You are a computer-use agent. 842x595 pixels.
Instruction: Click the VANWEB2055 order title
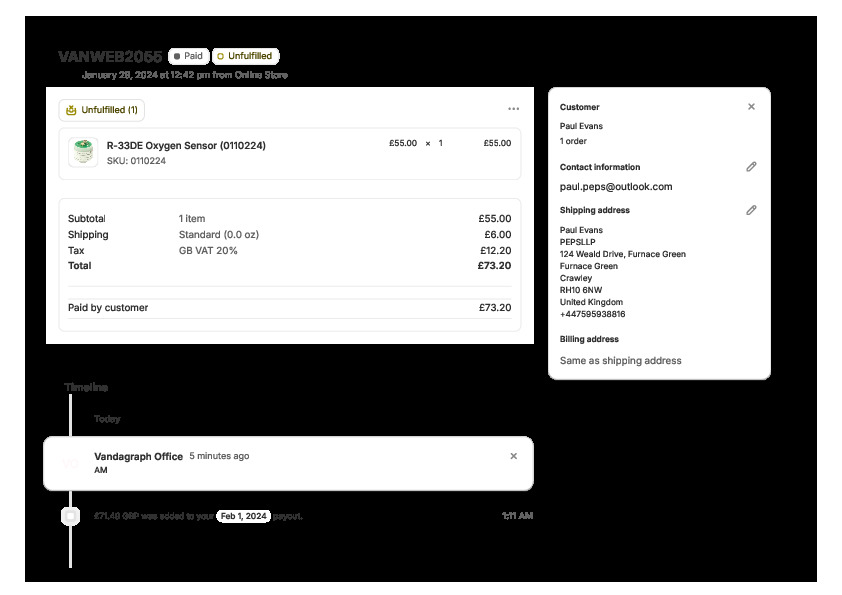tap(110, 57)
